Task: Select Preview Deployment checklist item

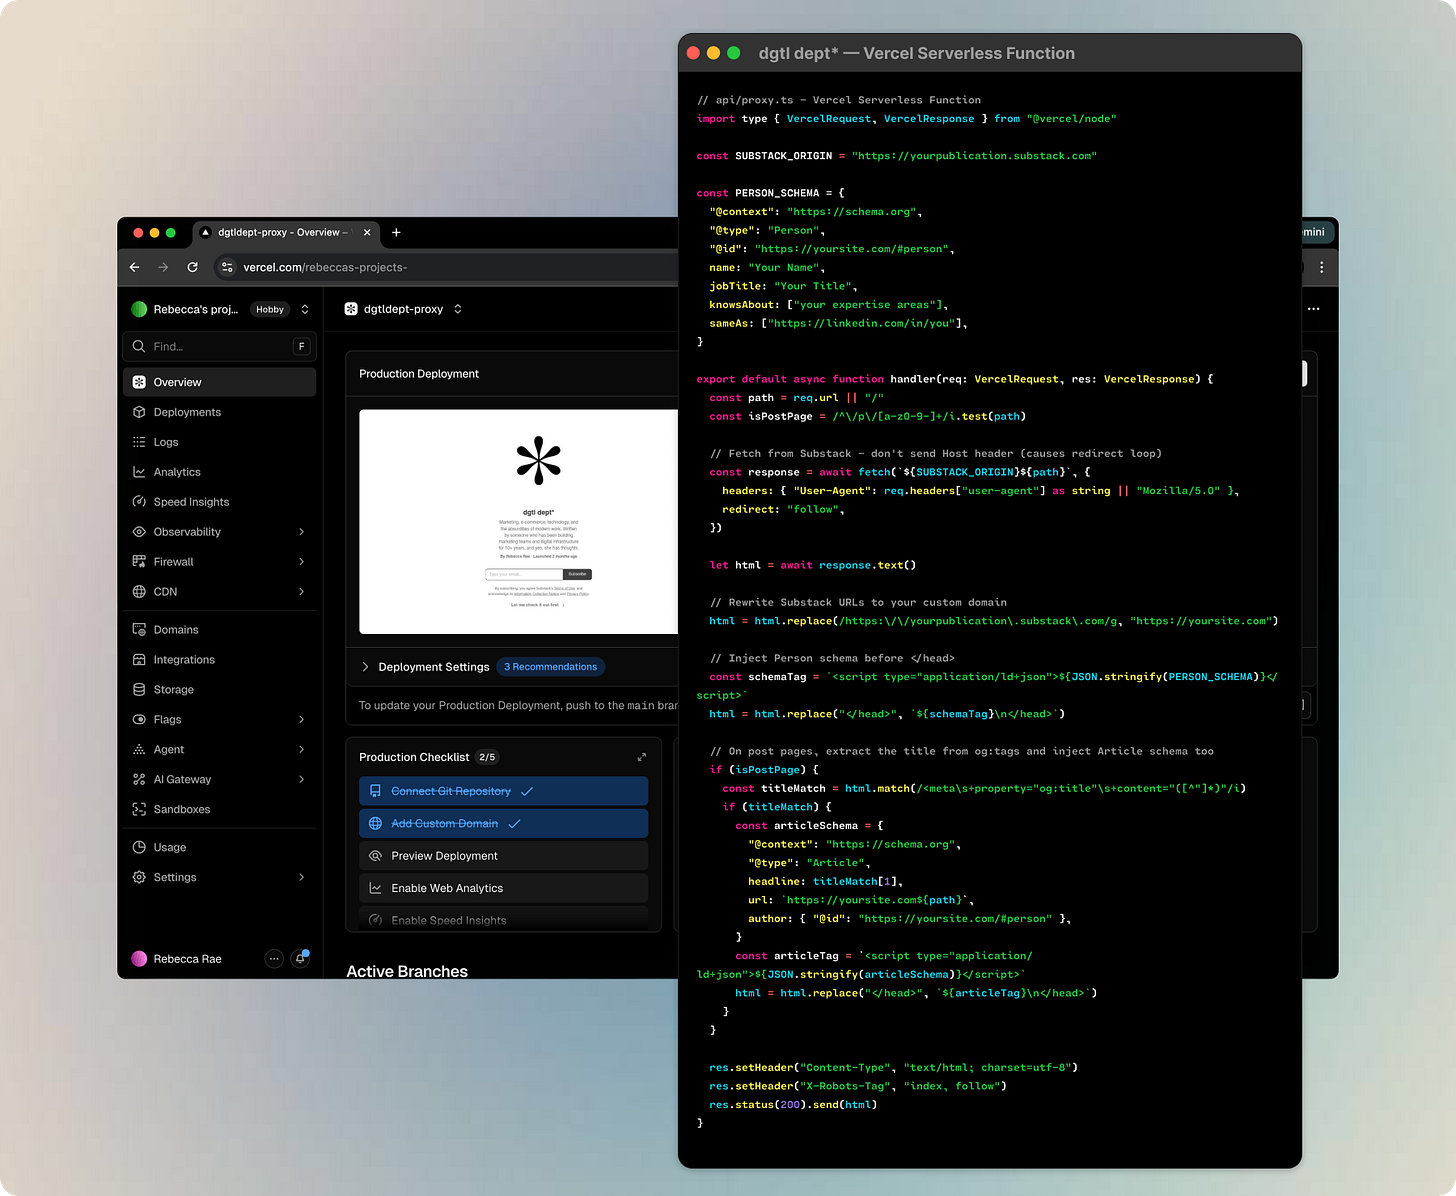Action: pyautogui.click(x=503, y=856)
